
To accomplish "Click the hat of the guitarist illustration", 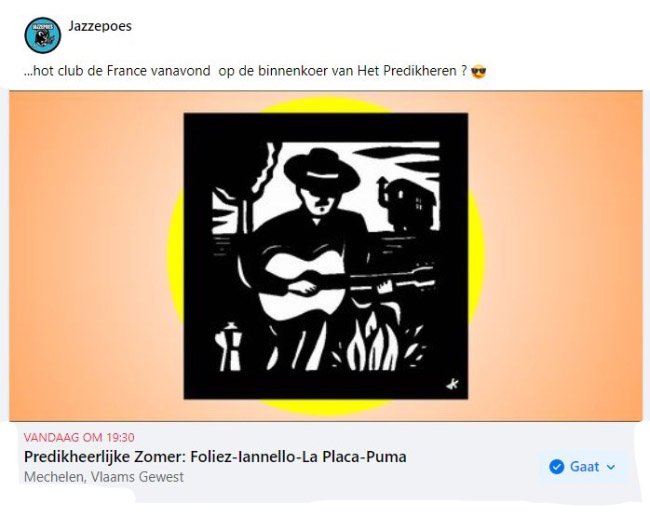I will (322, 170).
